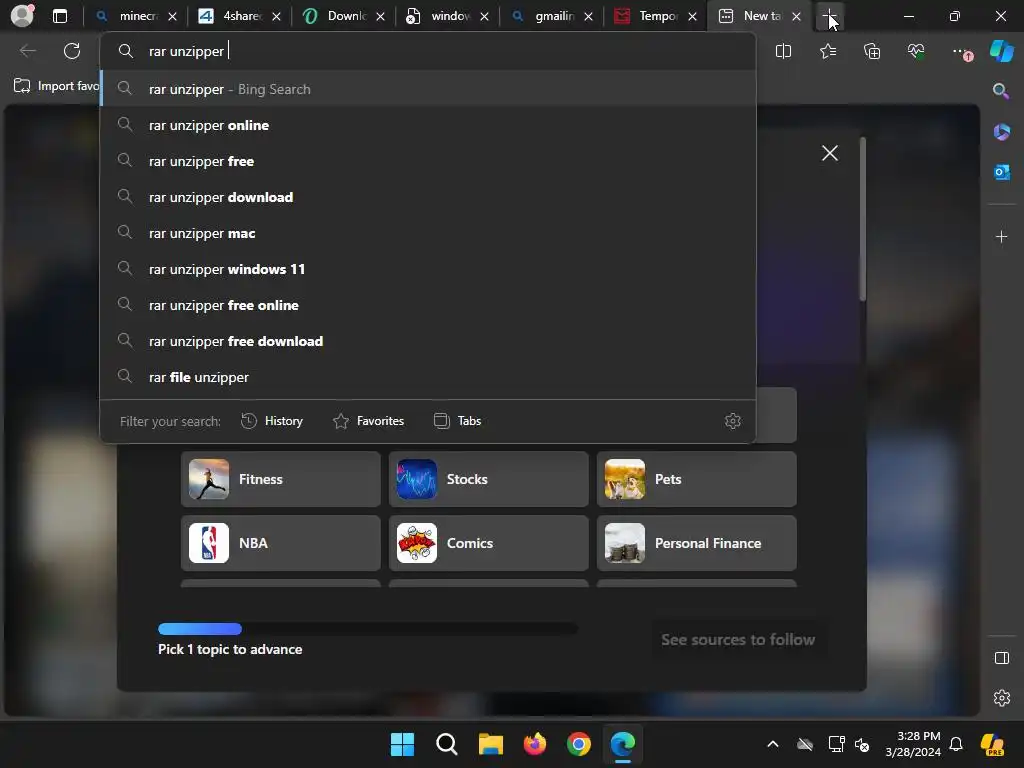Open File Explorer from taskbar
This screenshot has height=768, width=1024.
[490, 744]
